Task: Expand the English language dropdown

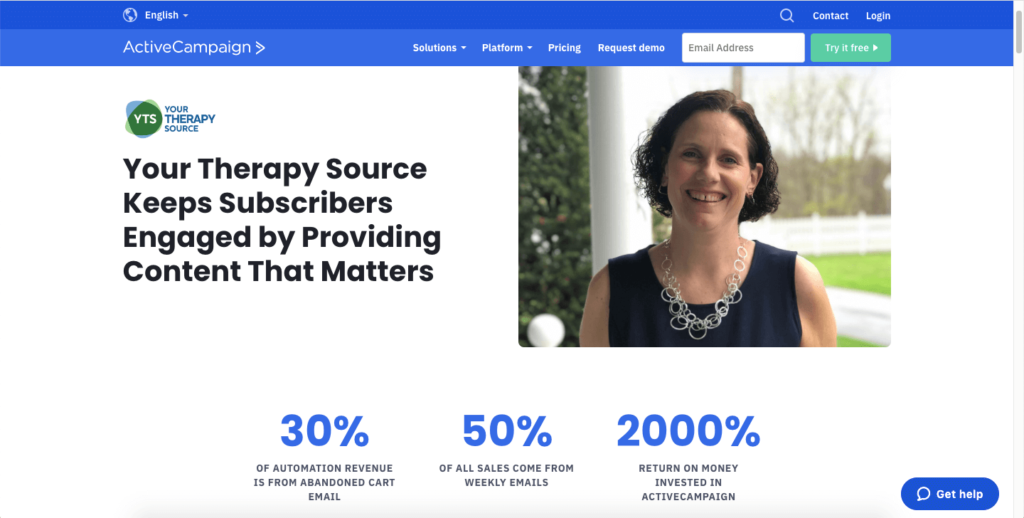Action: (167, 15)
